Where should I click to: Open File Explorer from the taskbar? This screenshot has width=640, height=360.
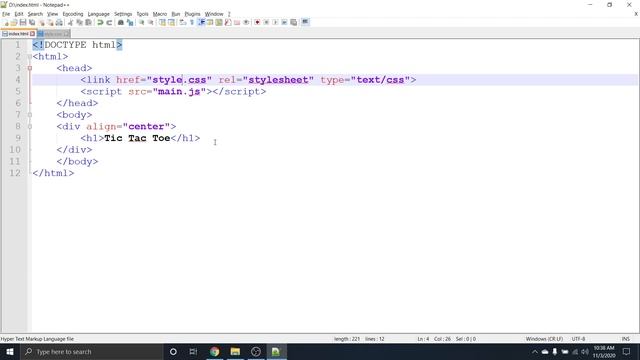pos(235,351)
